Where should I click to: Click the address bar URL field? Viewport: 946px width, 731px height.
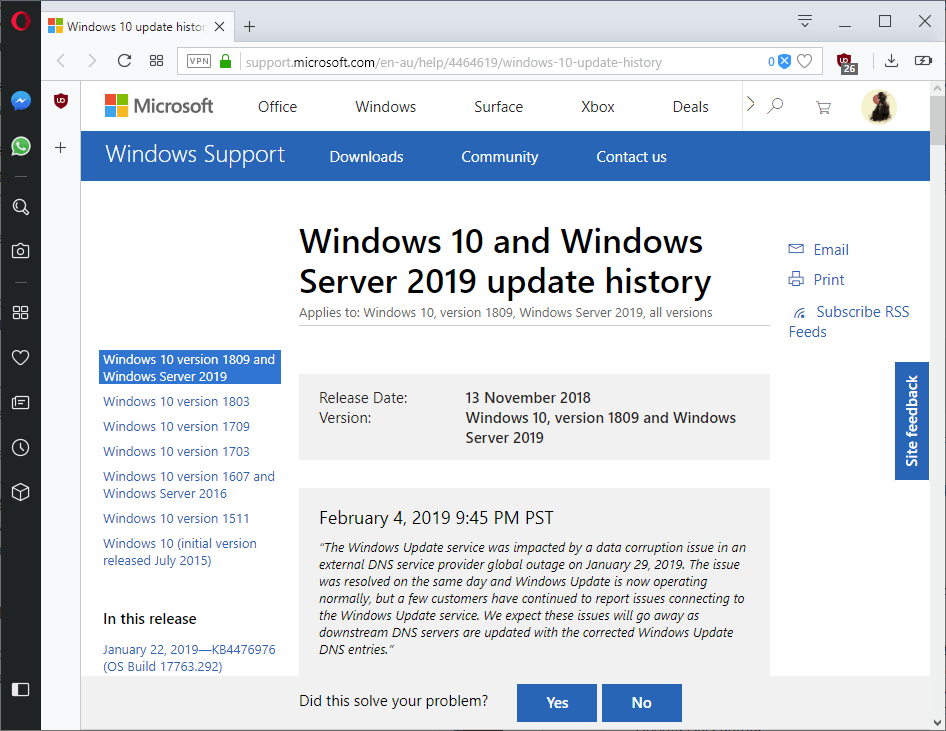(x=501, y=62)
